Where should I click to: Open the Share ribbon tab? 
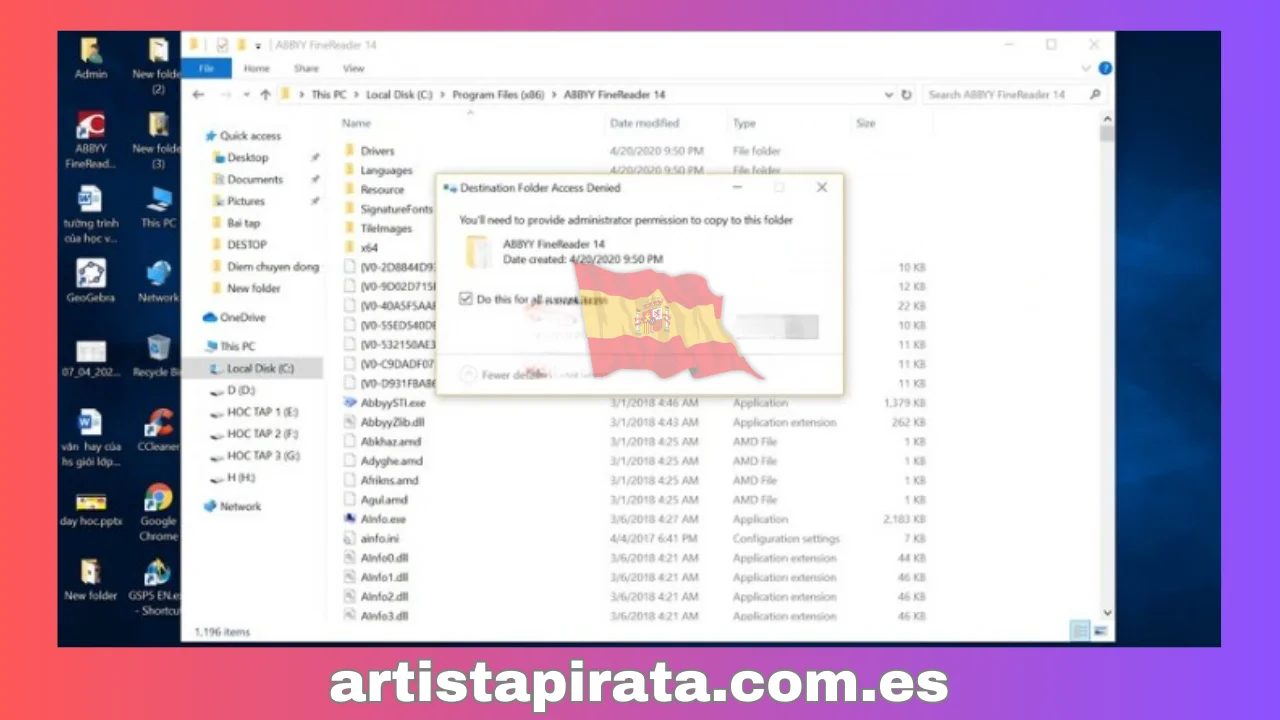click(306, 69)
